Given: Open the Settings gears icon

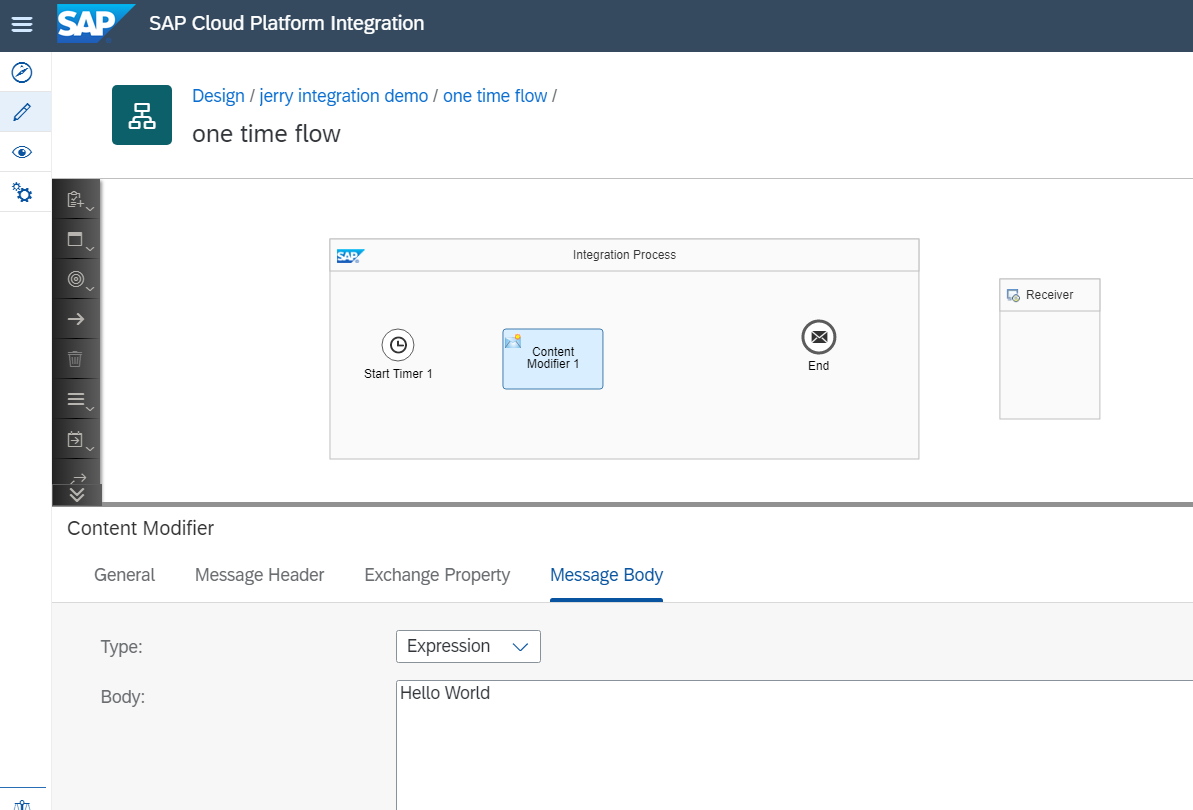Looking at the screenshot, I should [x=22, y=192].
